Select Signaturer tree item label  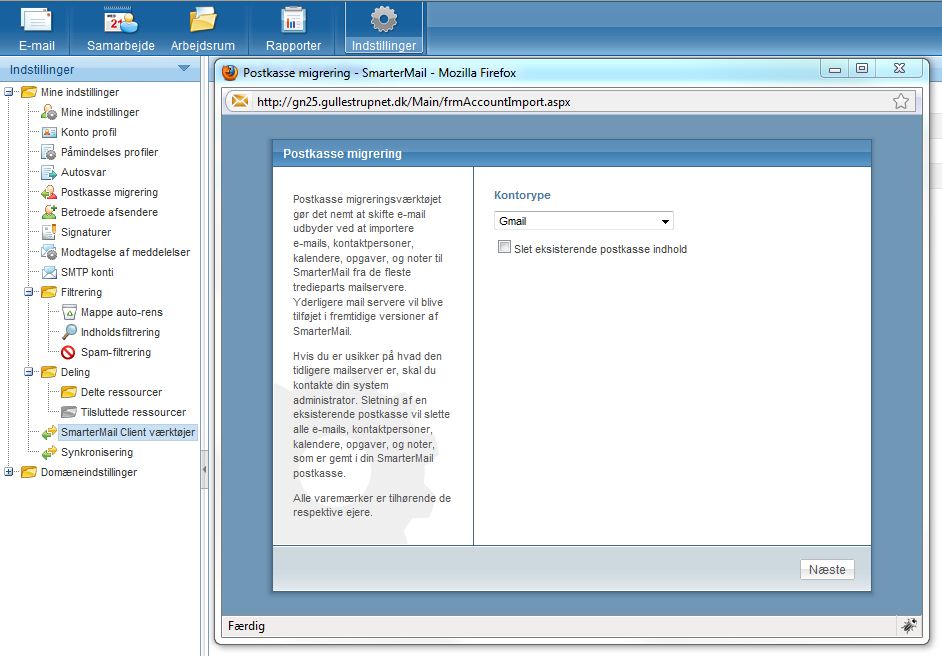pyautogui.click(x=86, y=232)
